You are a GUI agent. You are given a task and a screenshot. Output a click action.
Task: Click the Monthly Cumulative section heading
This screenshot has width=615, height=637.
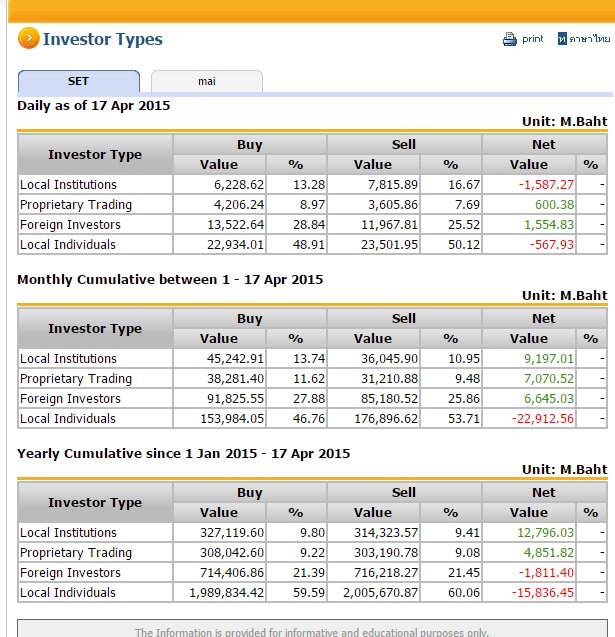(170, 280)
